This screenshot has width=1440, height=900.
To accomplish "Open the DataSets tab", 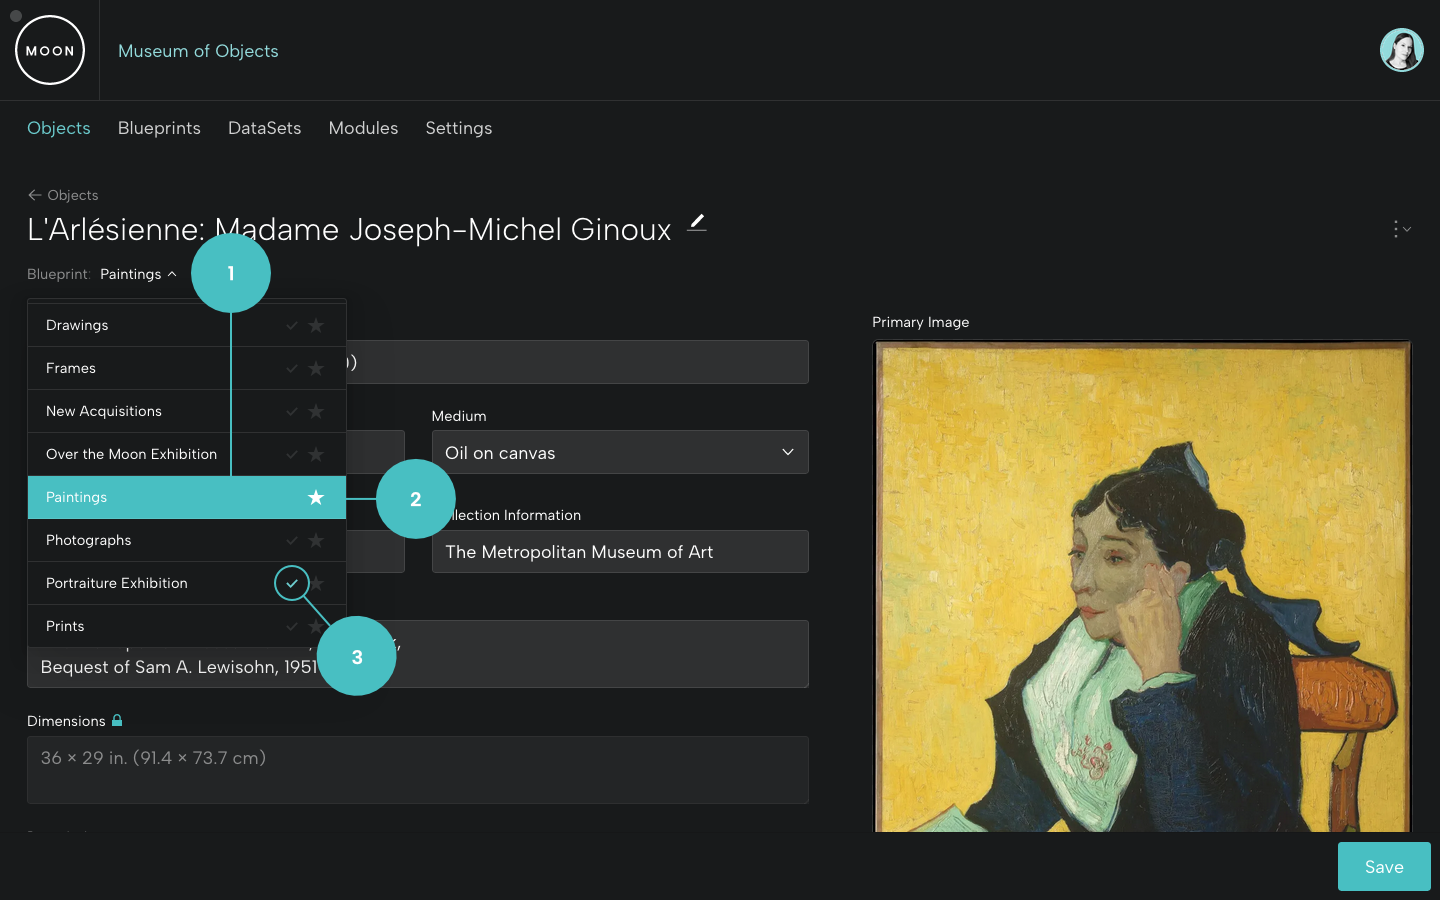I will click(264, 128).
